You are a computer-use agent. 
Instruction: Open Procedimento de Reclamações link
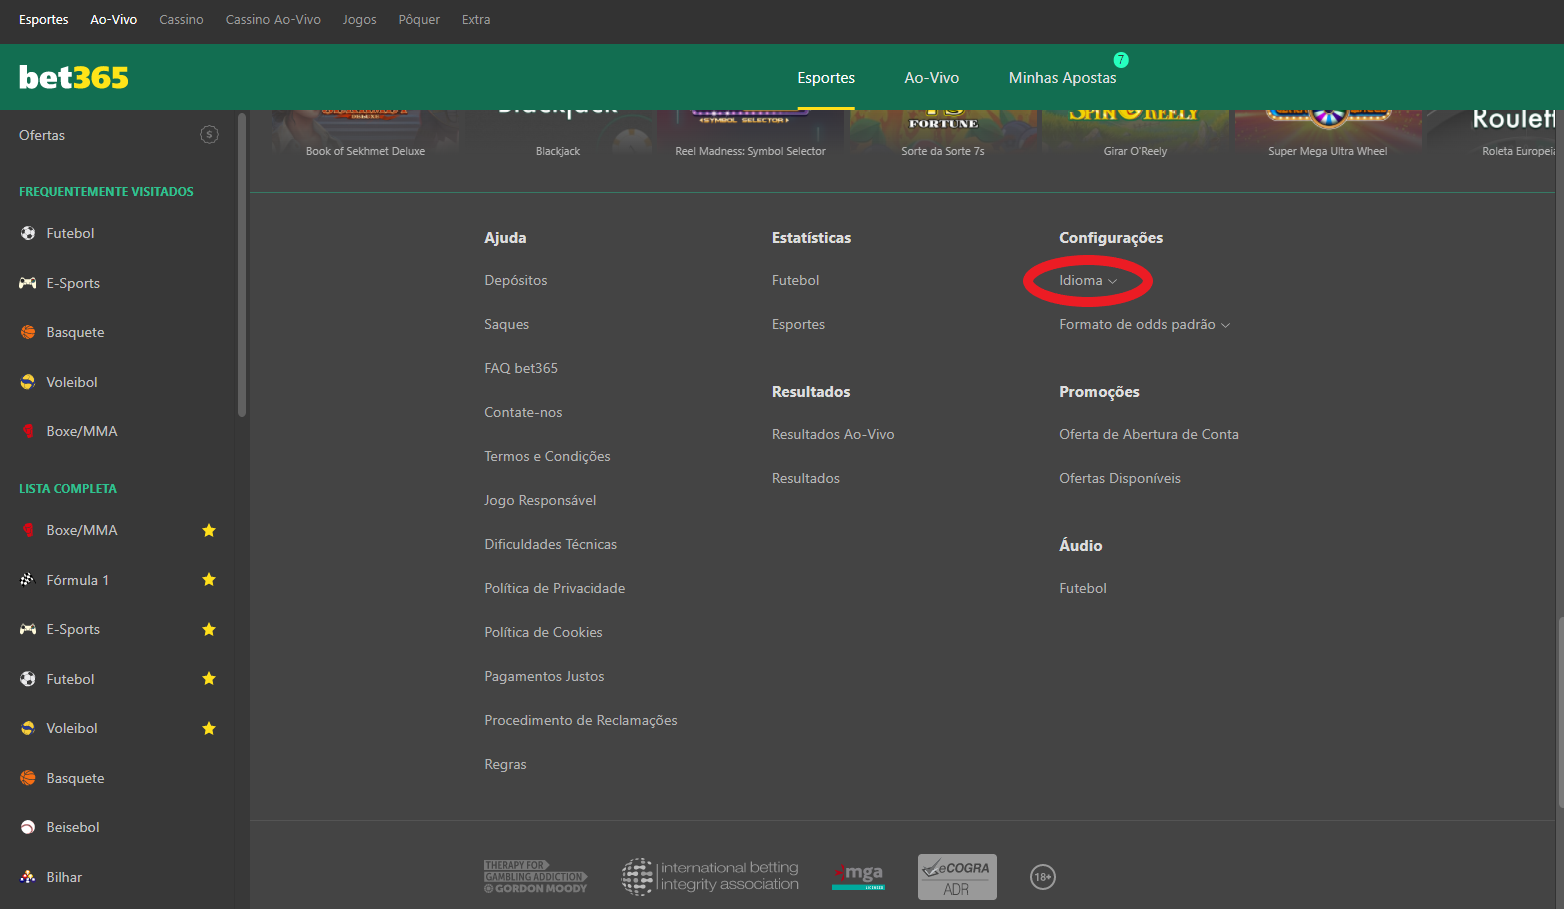[x=581, y=720]
